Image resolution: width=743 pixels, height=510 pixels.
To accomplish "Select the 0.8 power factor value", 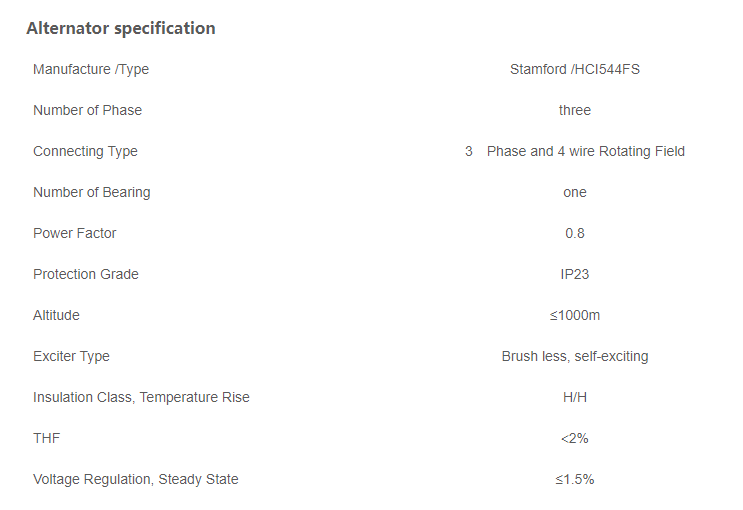I will (x=574, y=233).
